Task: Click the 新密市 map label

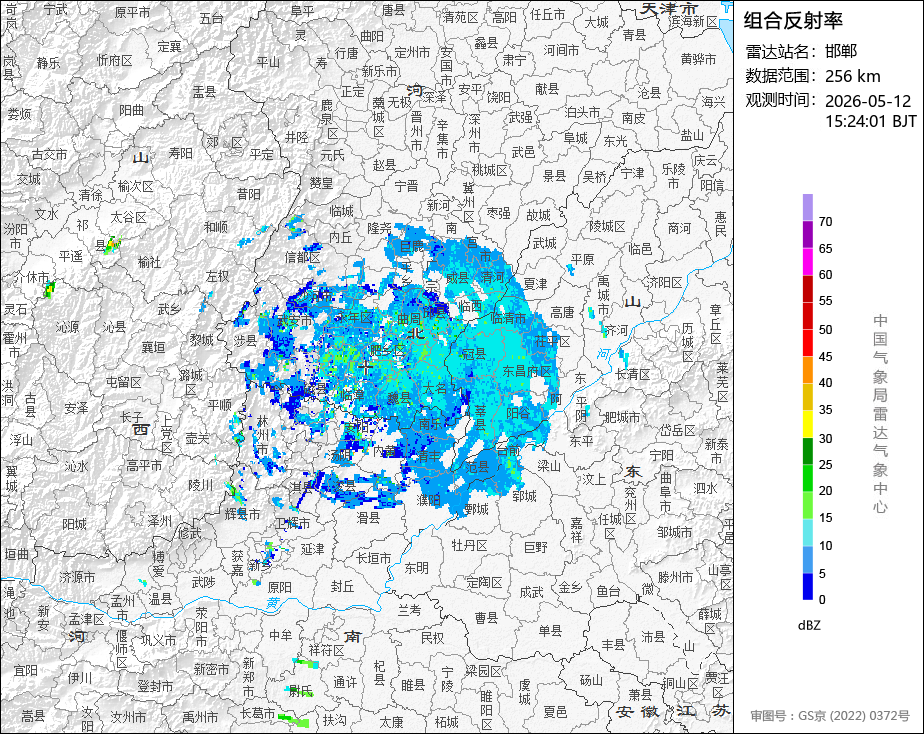Action: (211, 669)
